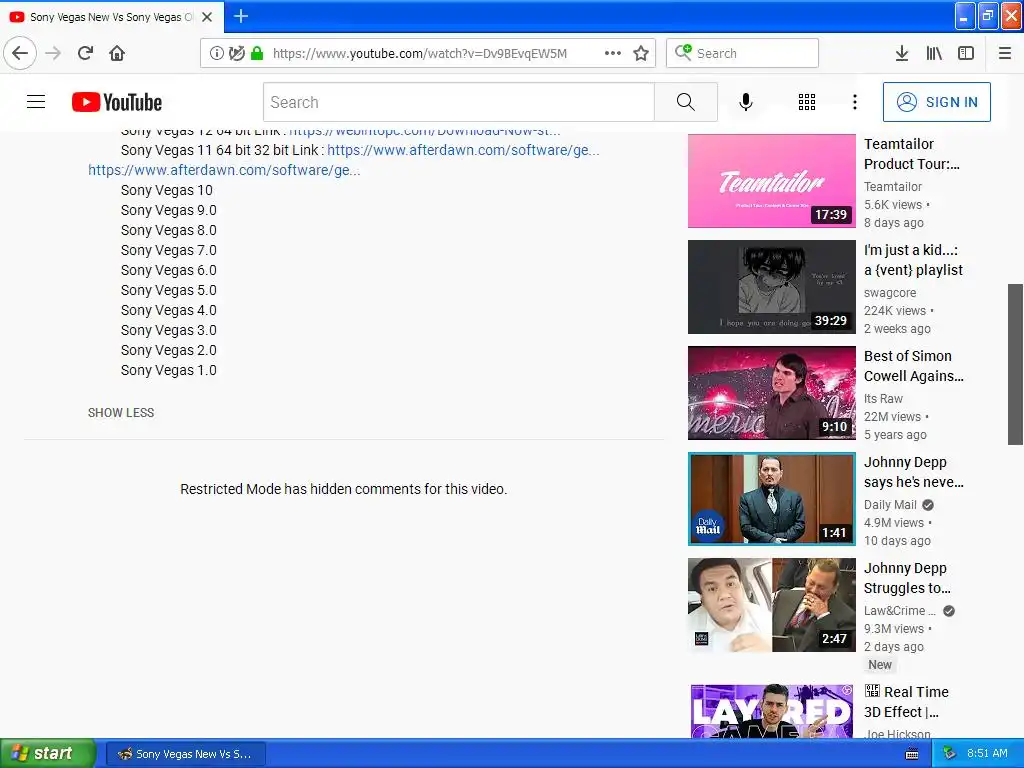
Task: Click the system tray keyboard icon
Action: 912,754
